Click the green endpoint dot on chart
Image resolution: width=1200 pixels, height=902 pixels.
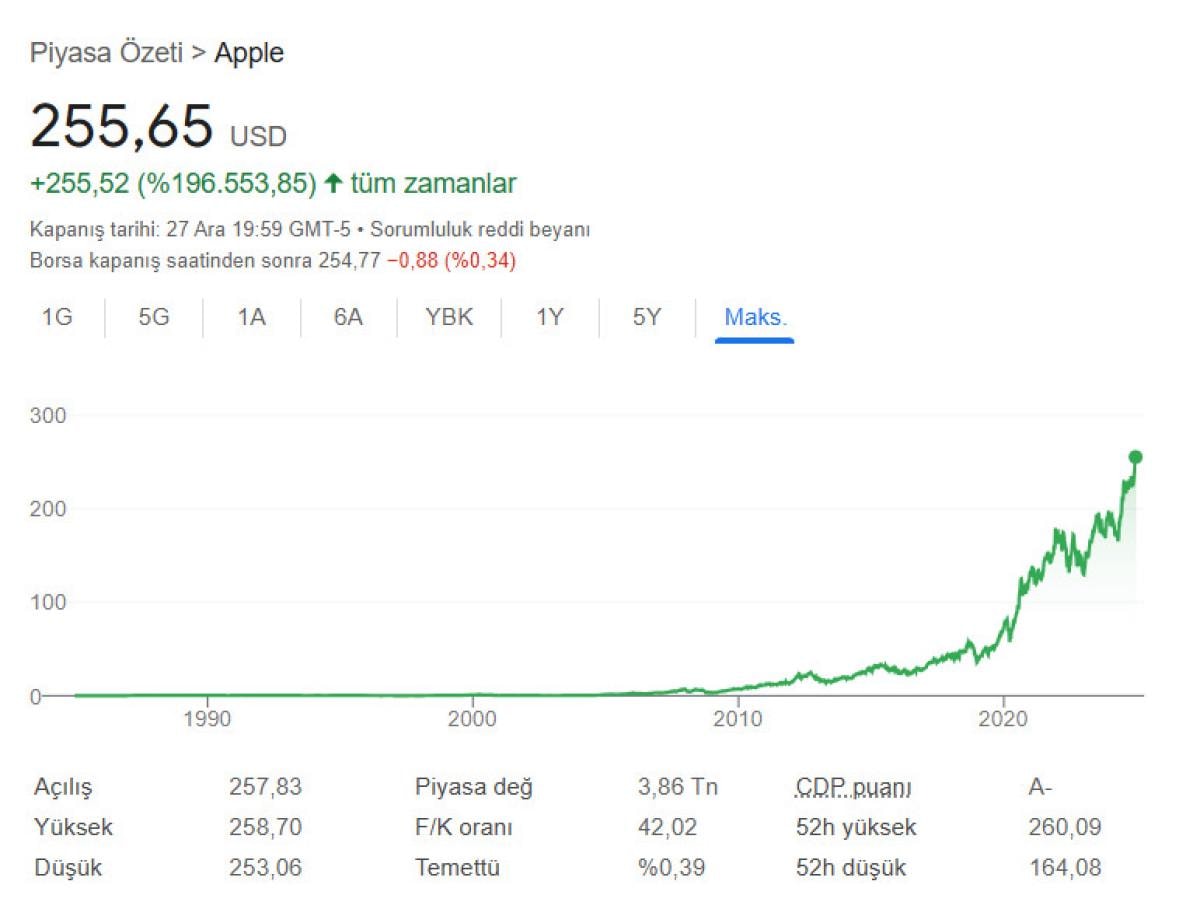tap(1135, 457)
